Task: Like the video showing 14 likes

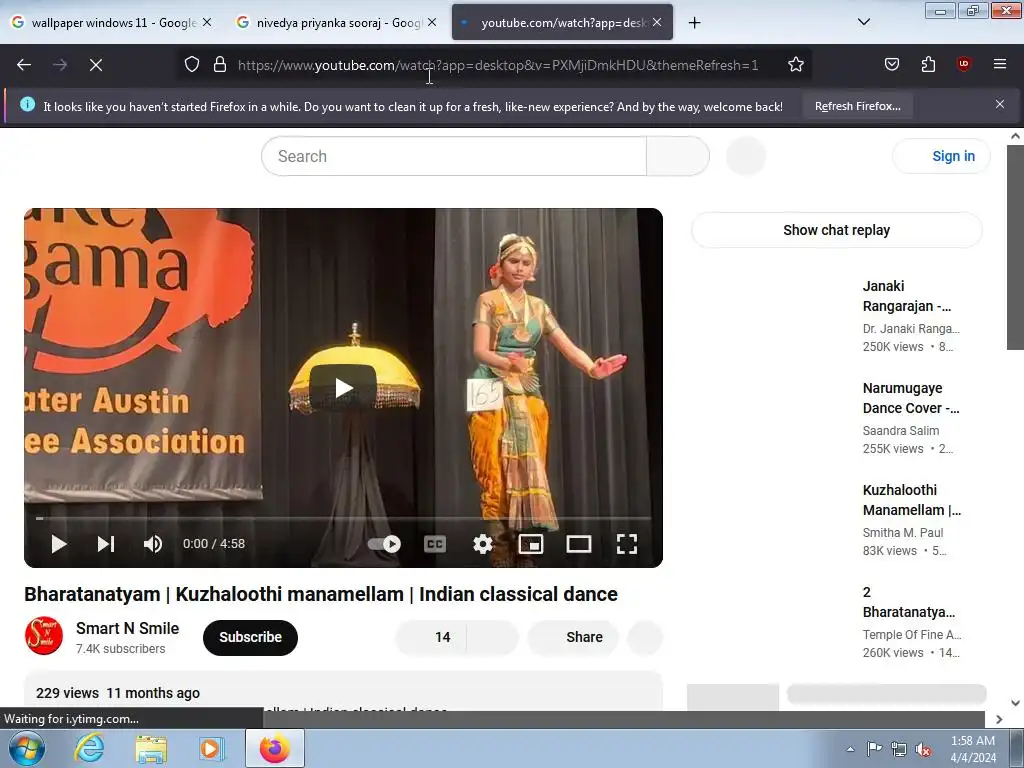Action: (431, 637)
